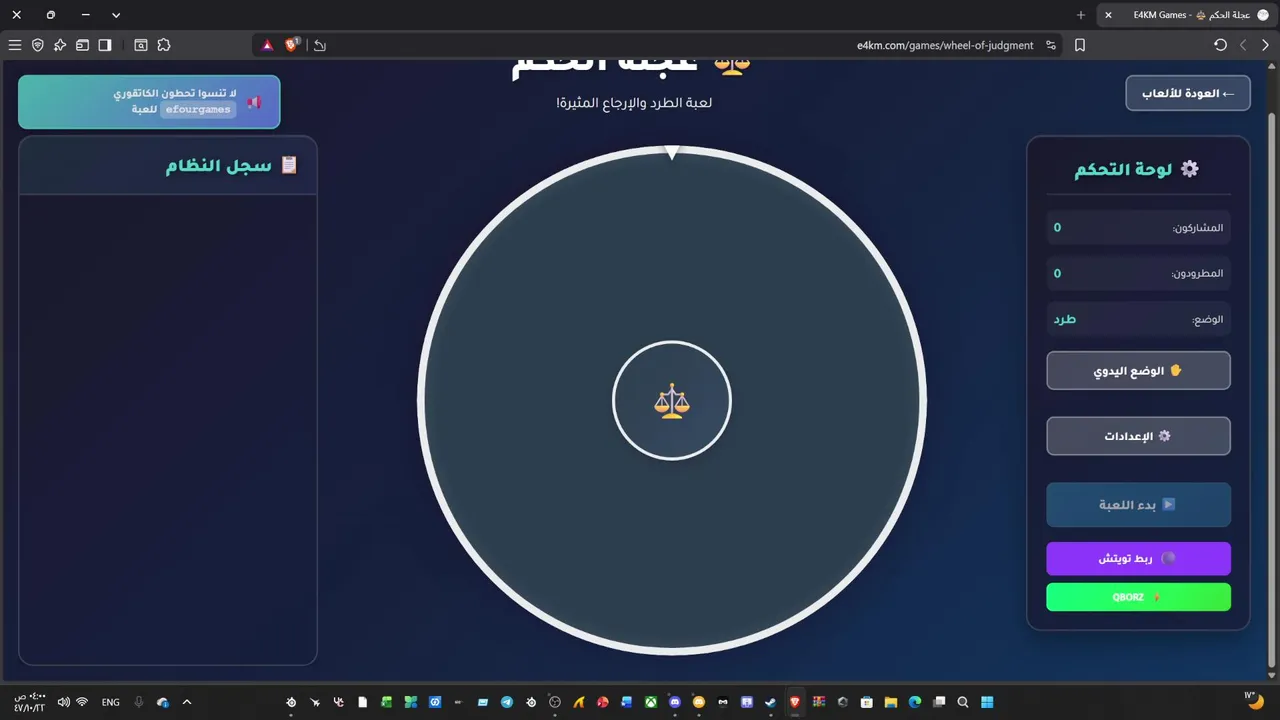Open the Brave Wallet icon in toolbar

(82, 45)
